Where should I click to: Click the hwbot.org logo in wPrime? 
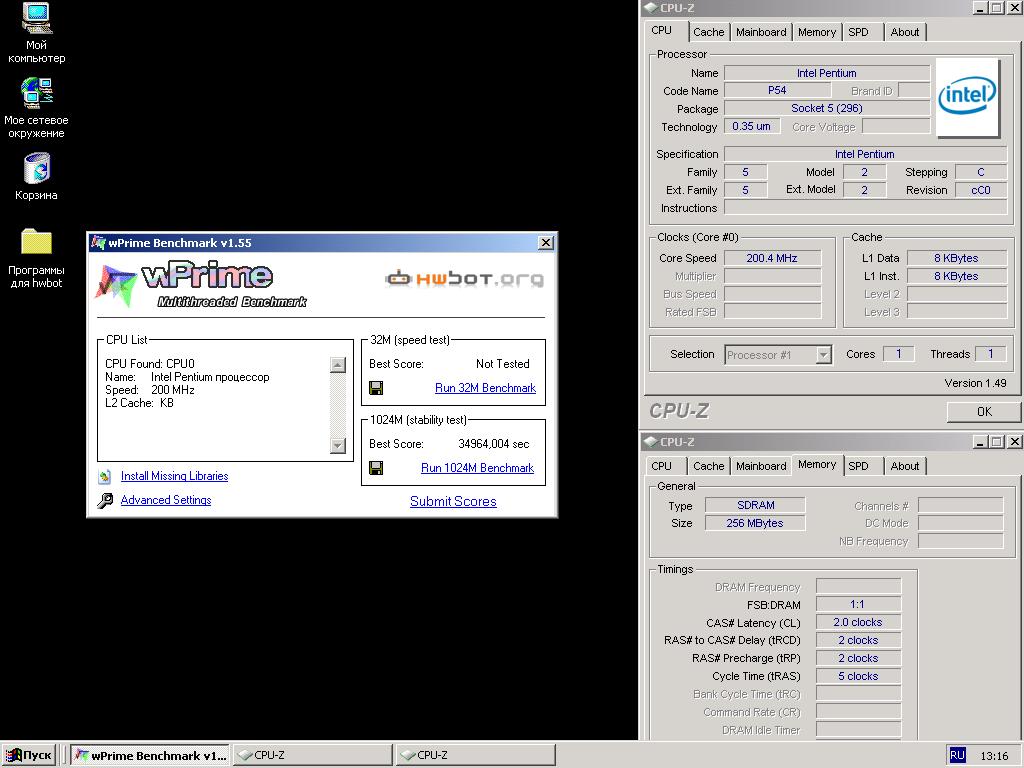coord(464,279)
